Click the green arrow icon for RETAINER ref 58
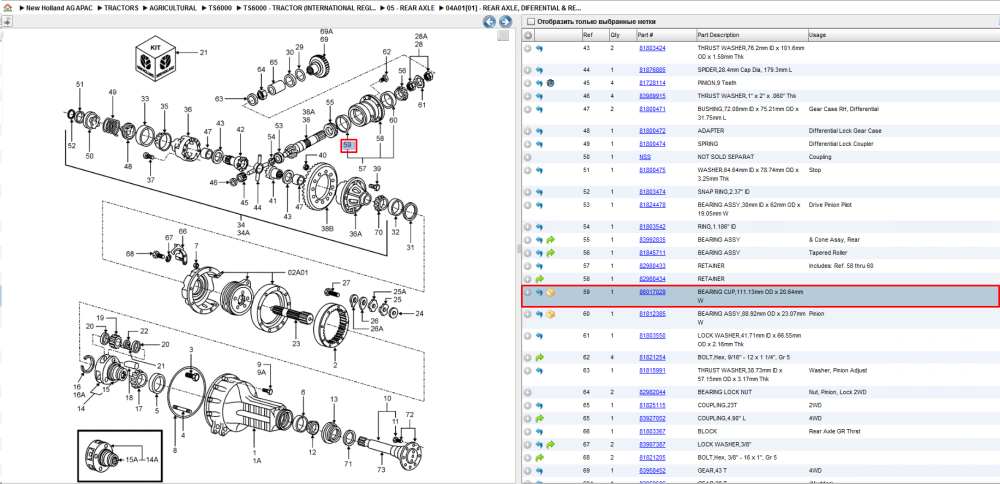 539,279
